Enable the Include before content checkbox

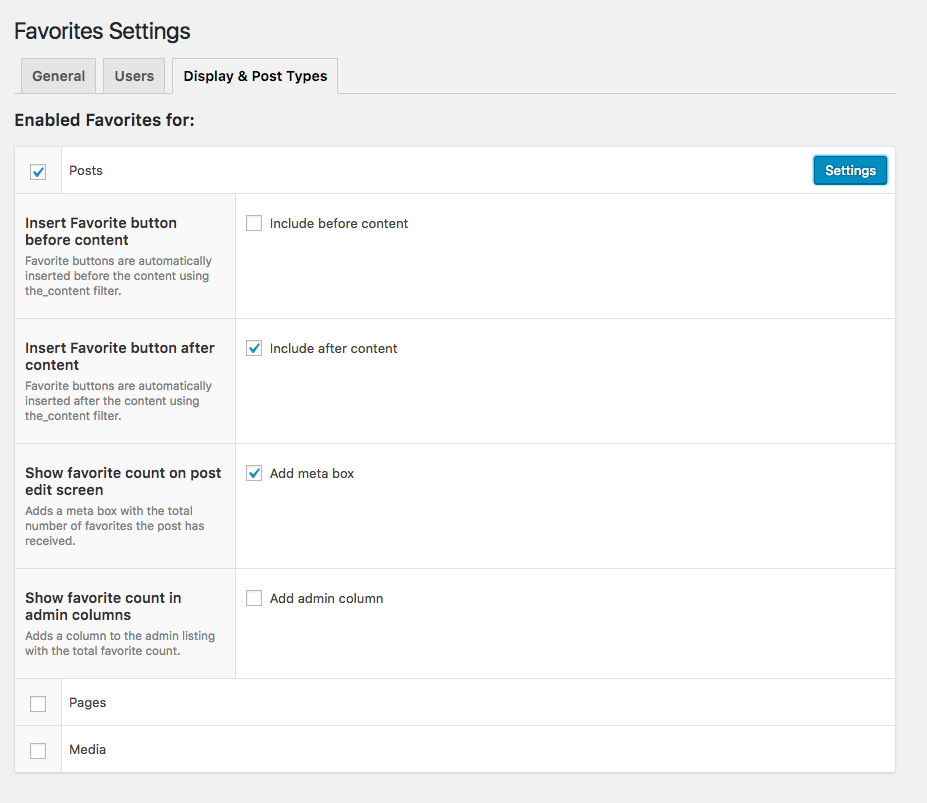click(254, 224)
